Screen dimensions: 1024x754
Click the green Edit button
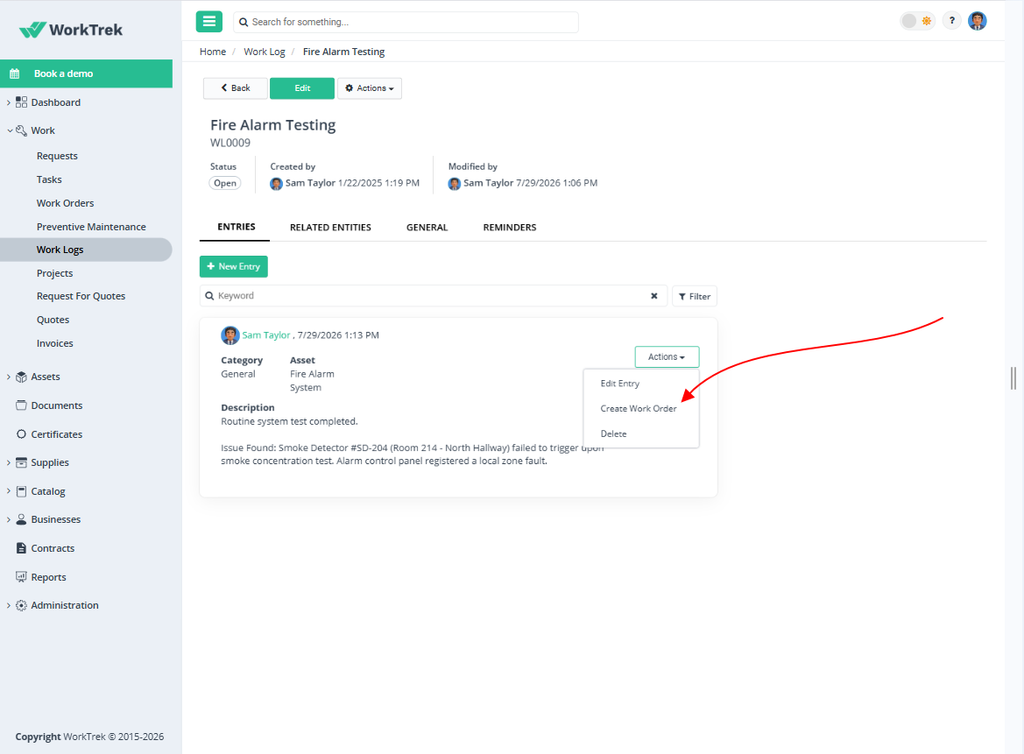coord(302,88)
